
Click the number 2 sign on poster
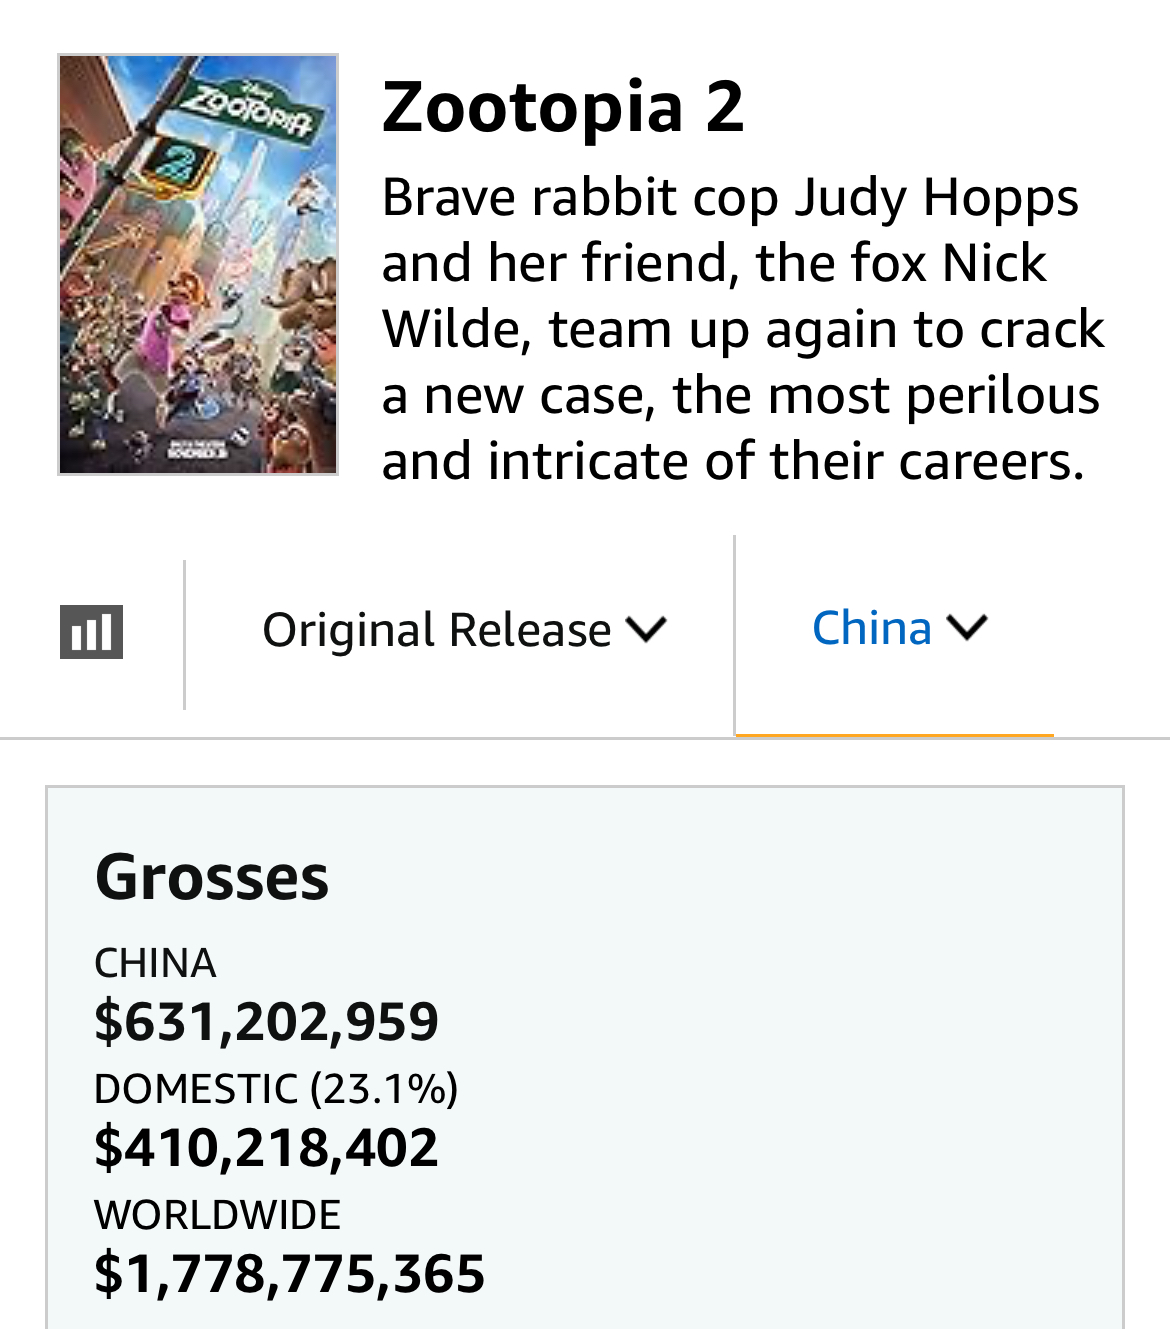click(x=178, y=164)
